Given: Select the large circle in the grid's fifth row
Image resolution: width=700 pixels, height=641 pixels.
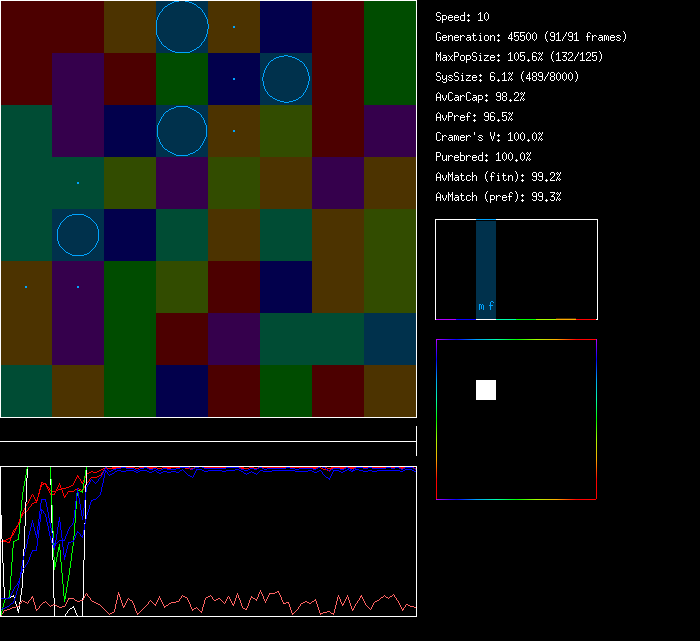Looking at the screenshot, I should pos(78,235).
